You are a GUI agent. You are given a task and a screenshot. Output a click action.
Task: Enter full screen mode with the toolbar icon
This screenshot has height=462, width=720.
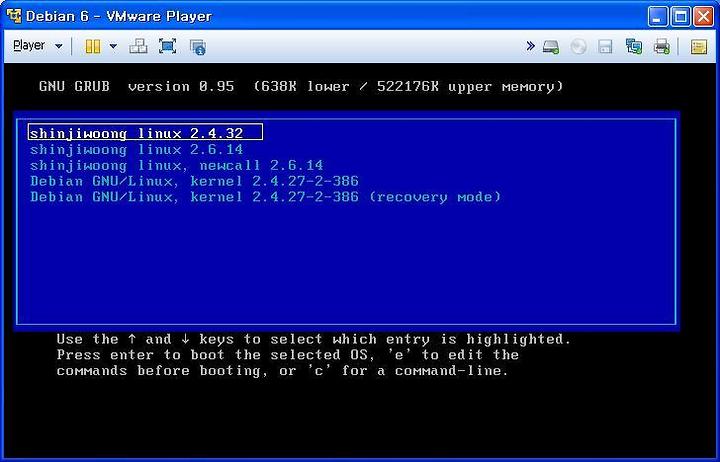[x=168, y=46]
